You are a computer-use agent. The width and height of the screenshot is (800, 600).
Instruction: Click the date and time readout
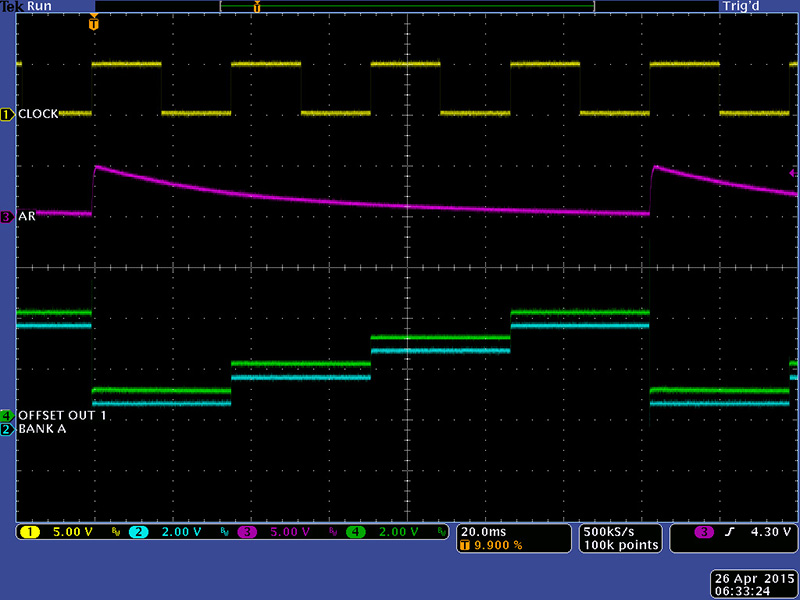pyautogui.click(x=752, y=584)
